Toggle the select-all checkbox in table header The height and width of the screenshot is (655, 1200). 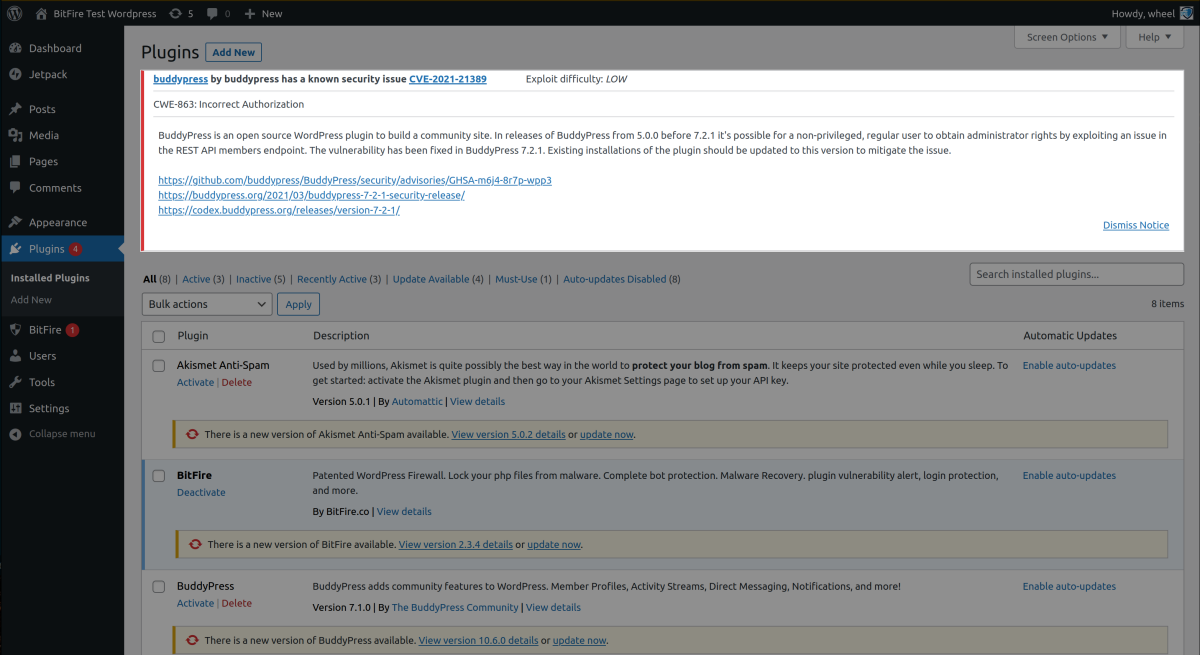coord(159,336)
